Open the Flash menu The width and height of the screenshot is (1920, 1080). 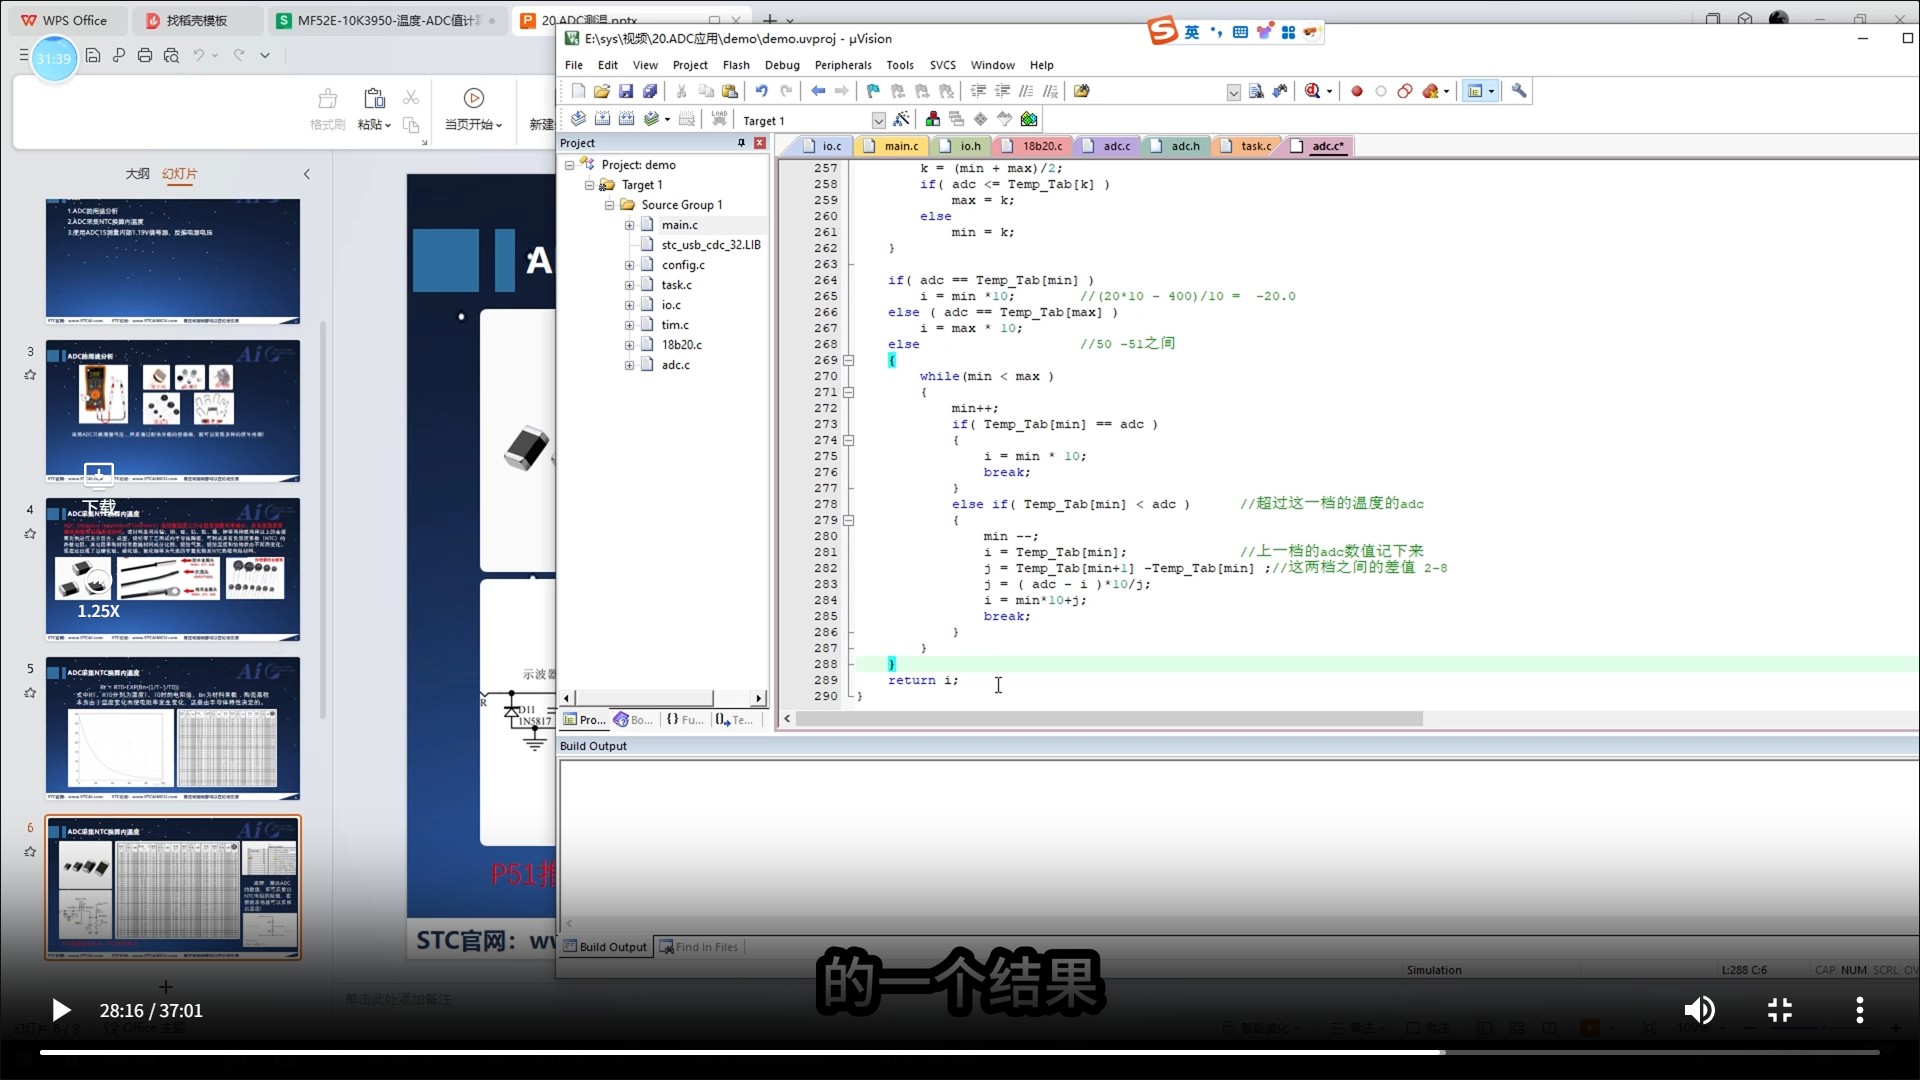[x=736, y=65]
